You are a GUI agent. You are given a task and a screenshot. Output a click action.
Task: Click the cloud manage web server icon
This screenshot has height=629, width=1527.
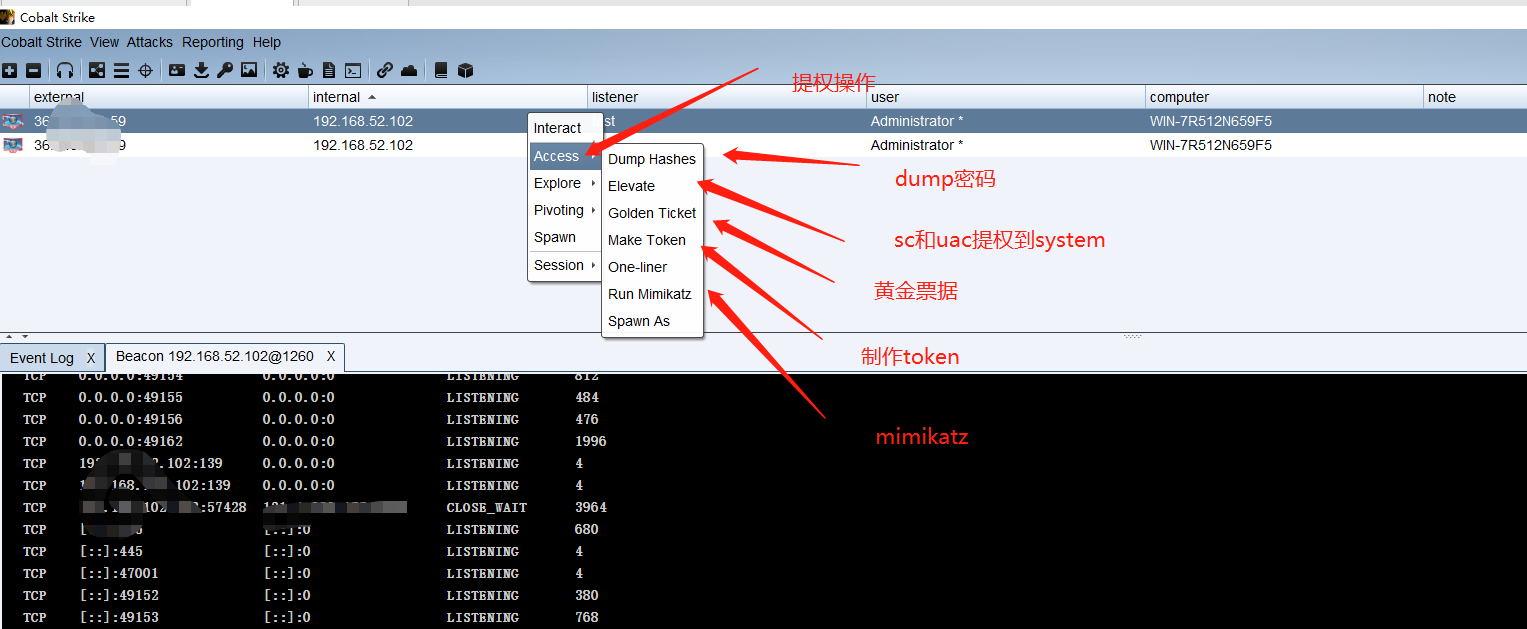coord(409,70)
